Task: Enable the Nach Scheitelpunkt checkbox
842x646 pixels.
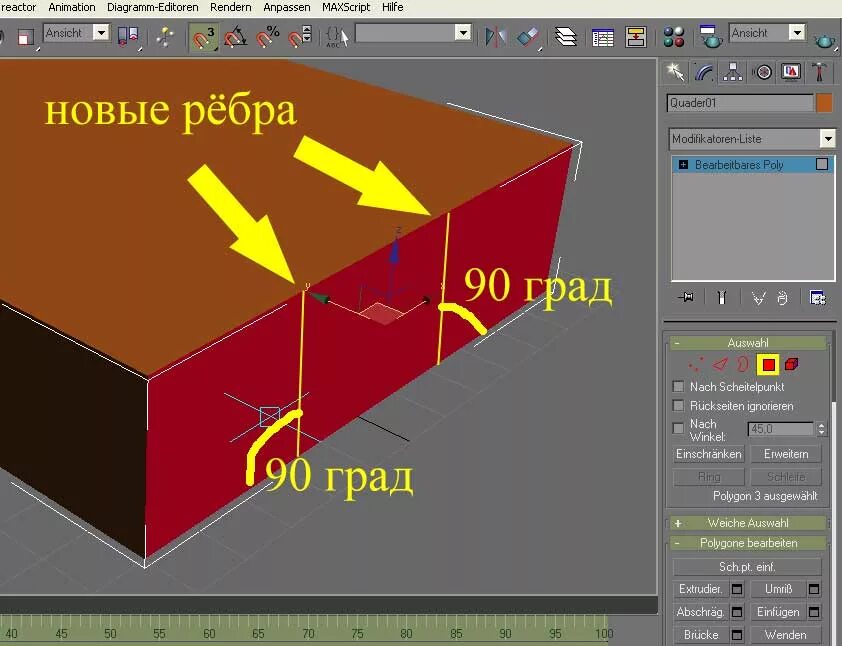Action: point(676,386)
